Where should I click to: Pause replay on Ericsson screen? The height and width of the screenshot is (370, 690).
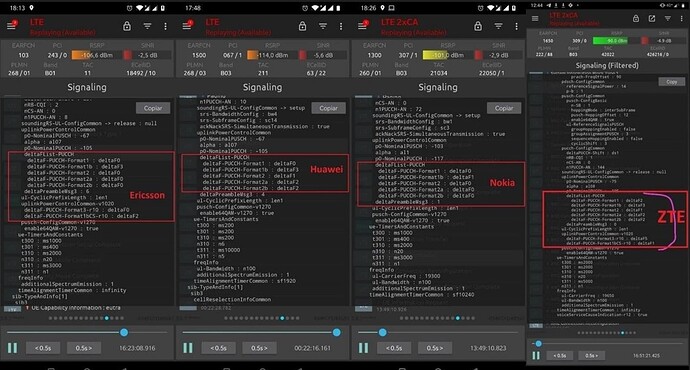tap(12, 348)
